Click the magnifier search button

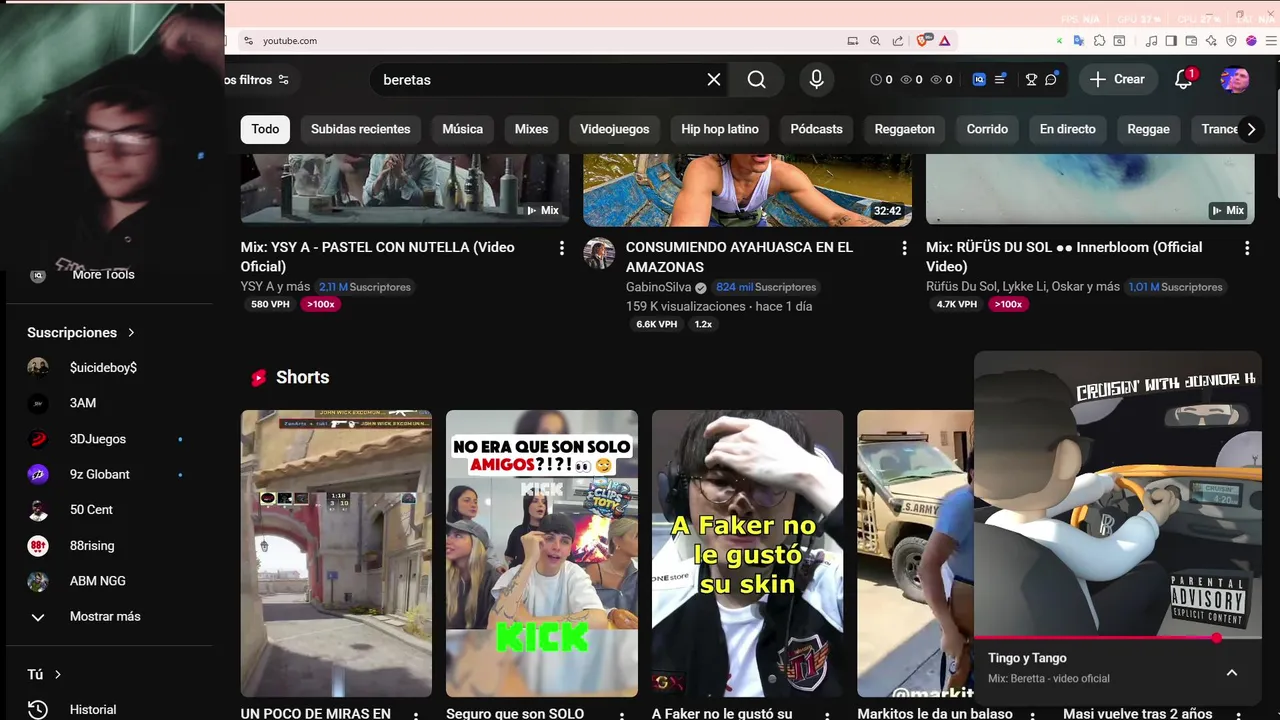757,79
